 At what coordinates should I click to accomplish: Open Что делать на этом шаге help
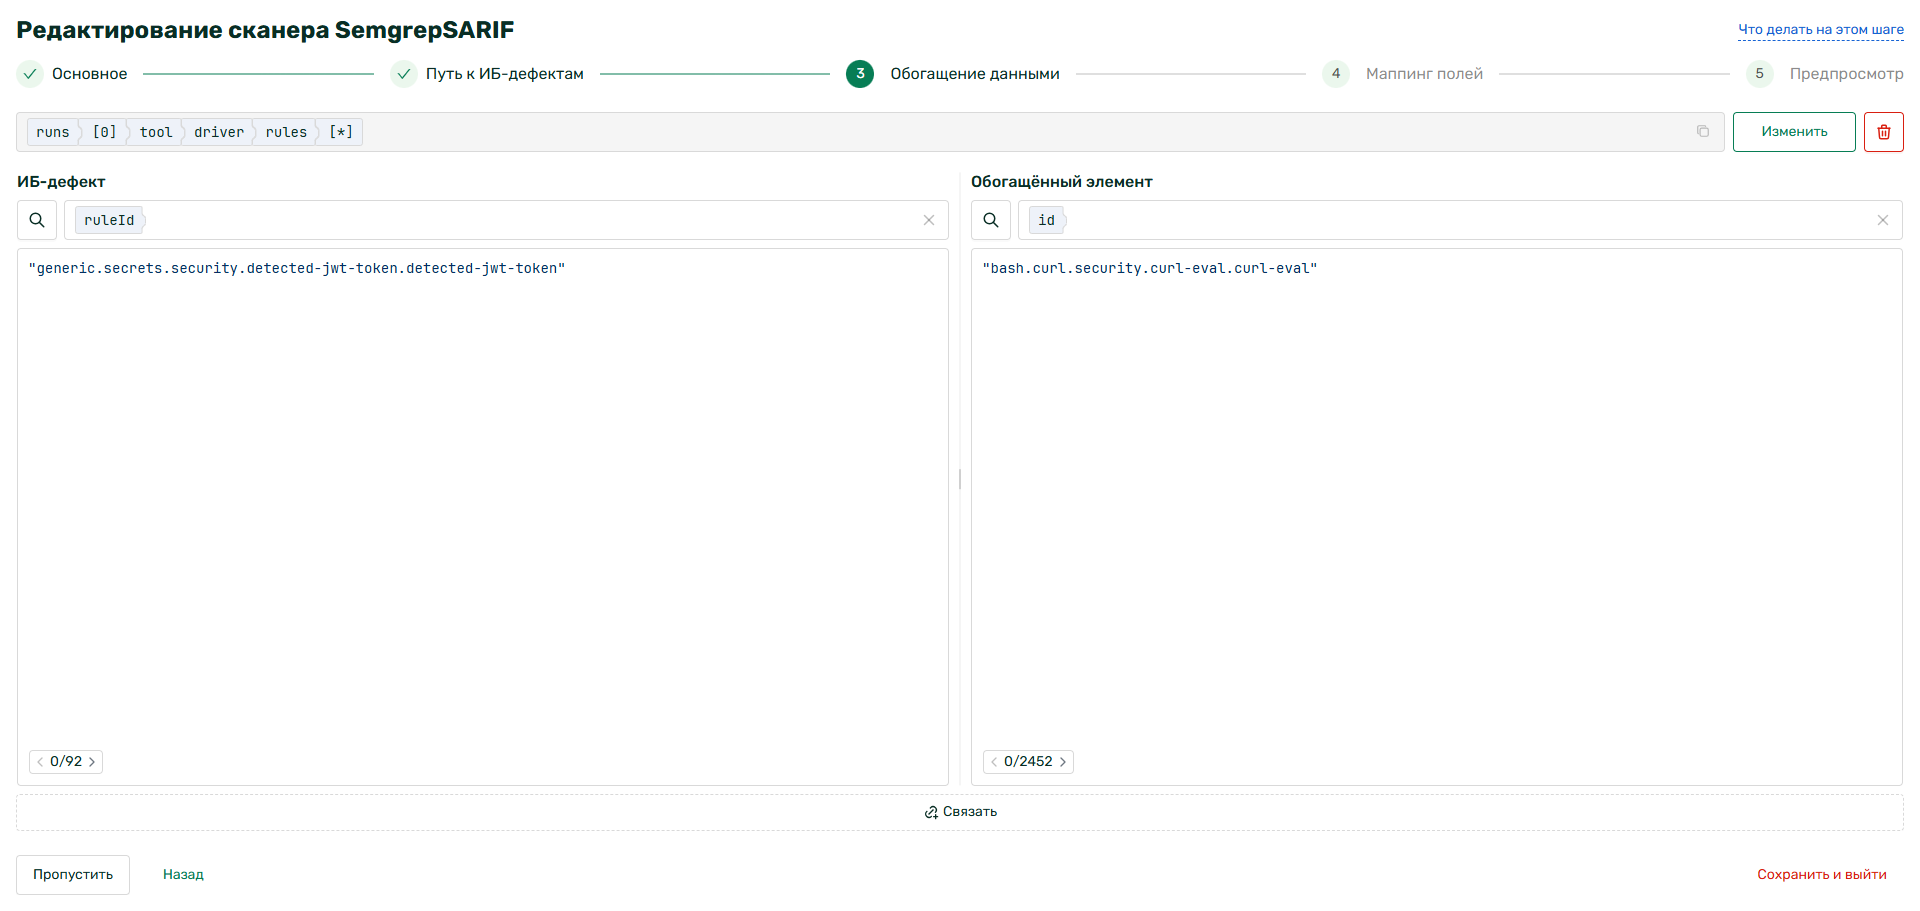1821,30
